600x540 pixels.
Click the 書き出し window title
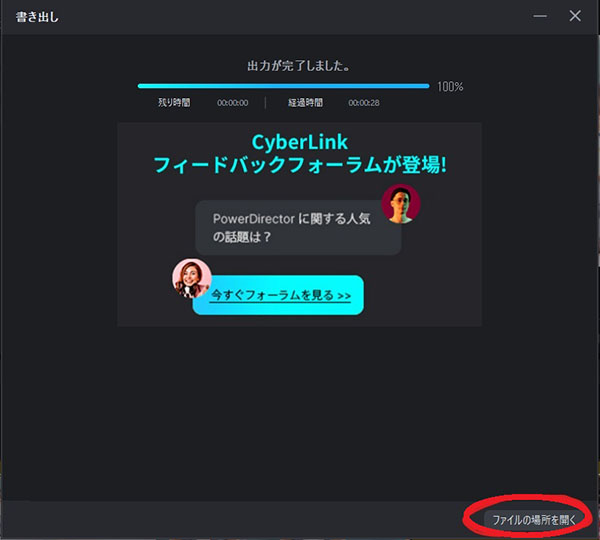pyautogui.click(x=37, y=17)
